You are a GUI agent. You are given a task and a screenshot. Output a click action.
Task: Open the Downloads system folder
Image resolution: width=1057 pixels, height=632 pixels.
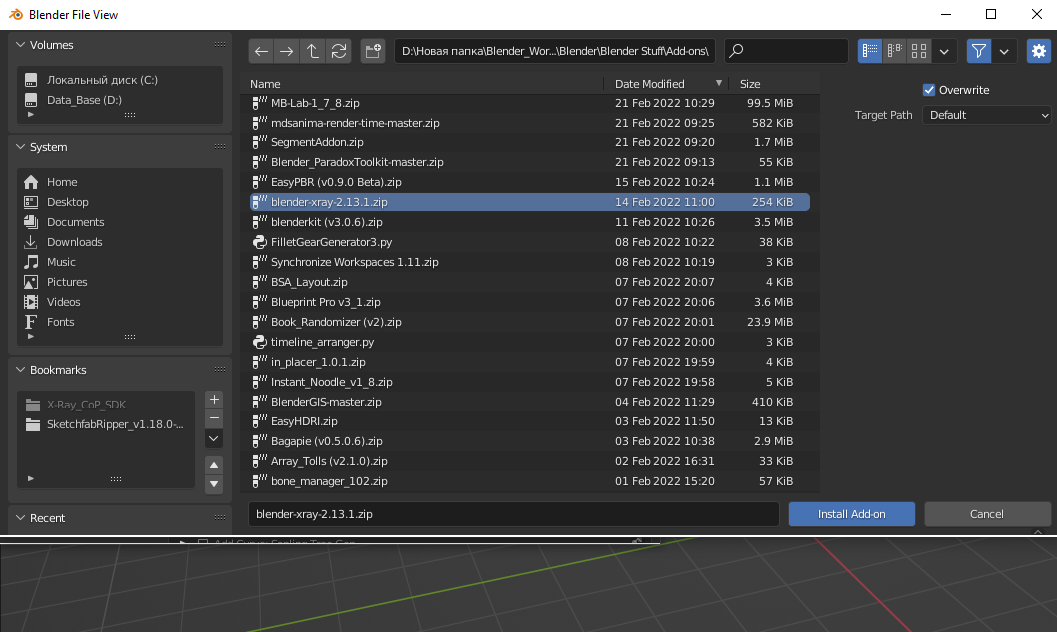[74, 242]
